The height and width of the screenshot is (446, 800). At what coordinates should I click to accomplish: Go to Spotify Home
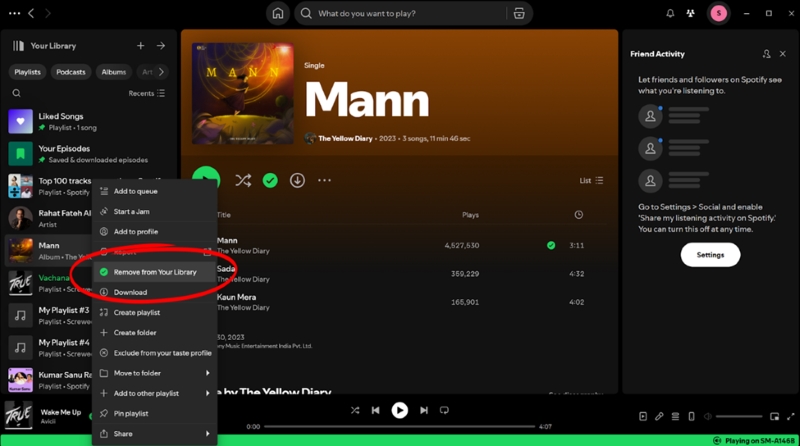[278, 13]
